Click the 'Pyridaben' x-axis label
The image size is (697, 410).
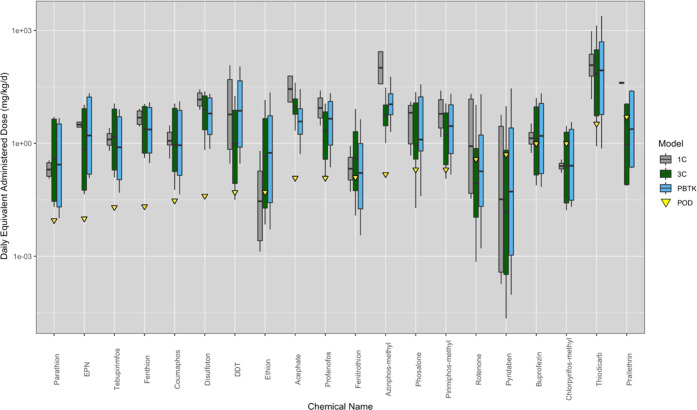click(509, 370)
